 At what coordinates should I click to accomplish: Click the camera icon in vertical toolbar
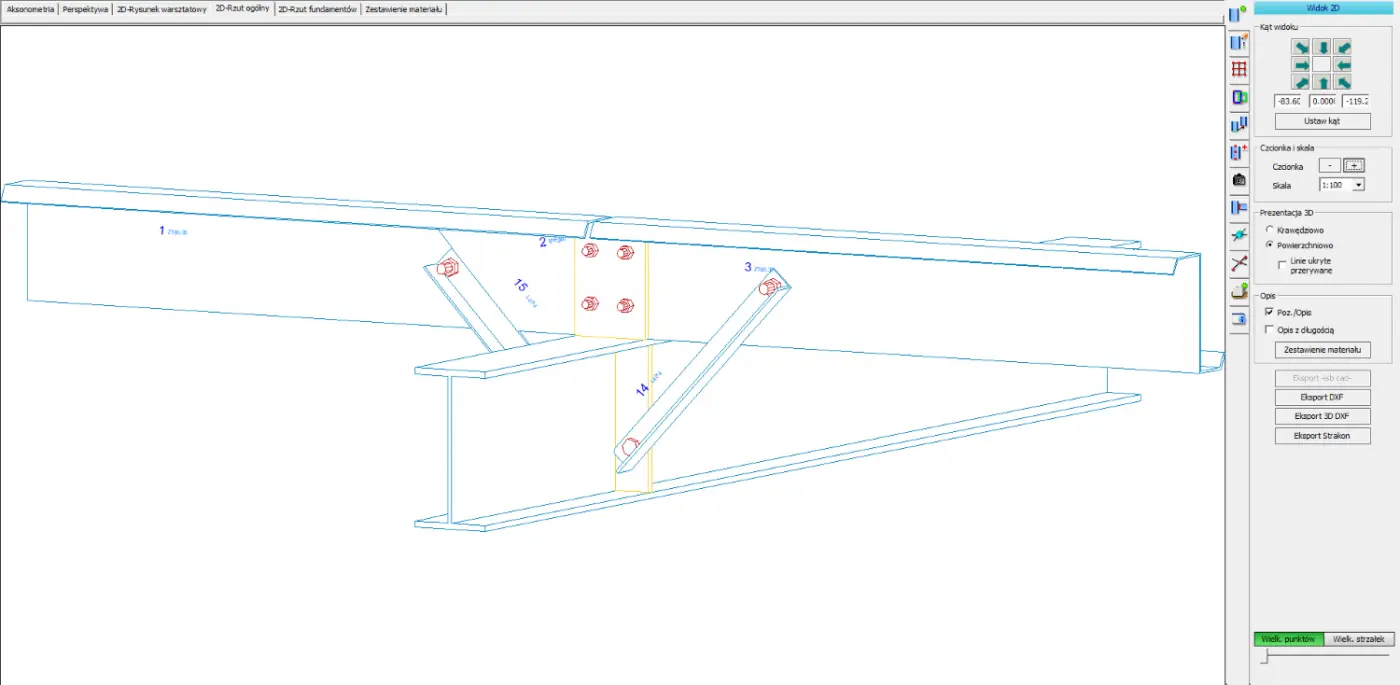pos(1239,180)
